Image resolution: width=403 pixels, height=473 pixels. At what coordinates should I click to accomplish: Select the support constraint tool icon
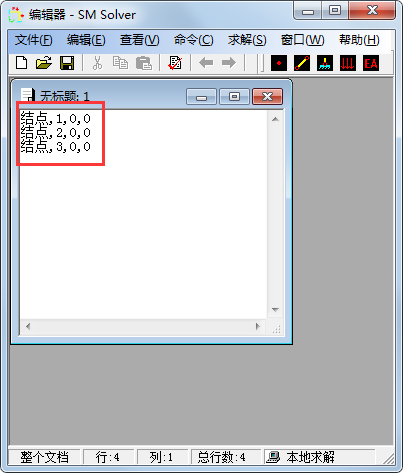pos(325,63)
